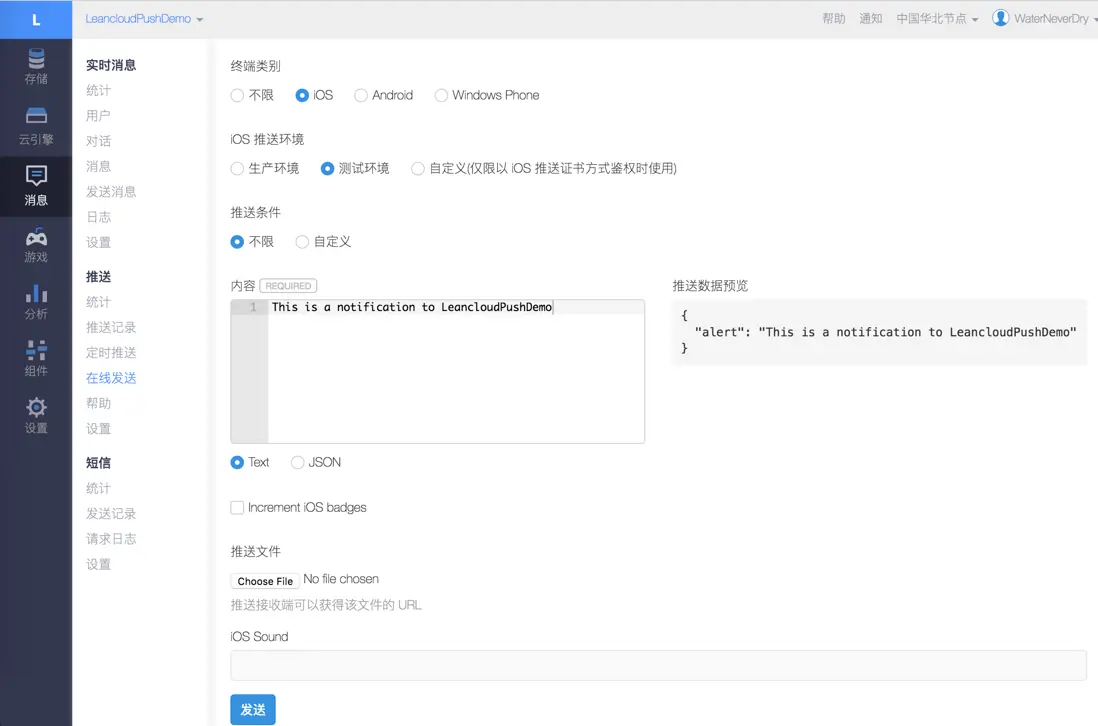Open 消息 under 实时消息 menu
The width and height of the screenshot is (1098, 726).
[x=98, y=166]
